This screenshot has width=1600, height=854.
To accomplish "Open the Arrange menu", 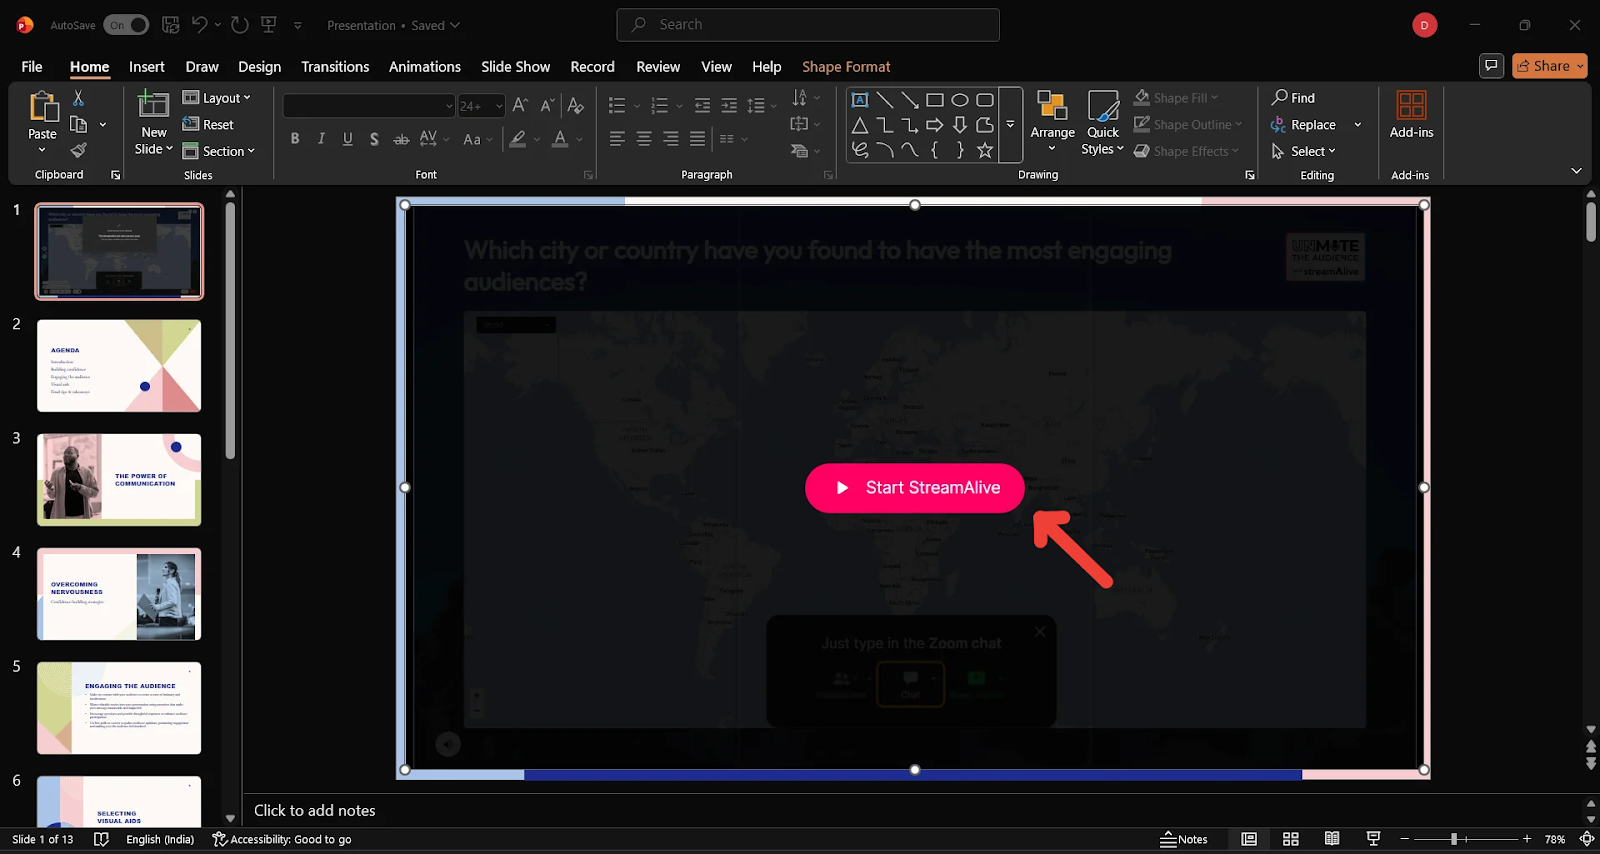I will 1052,122.
